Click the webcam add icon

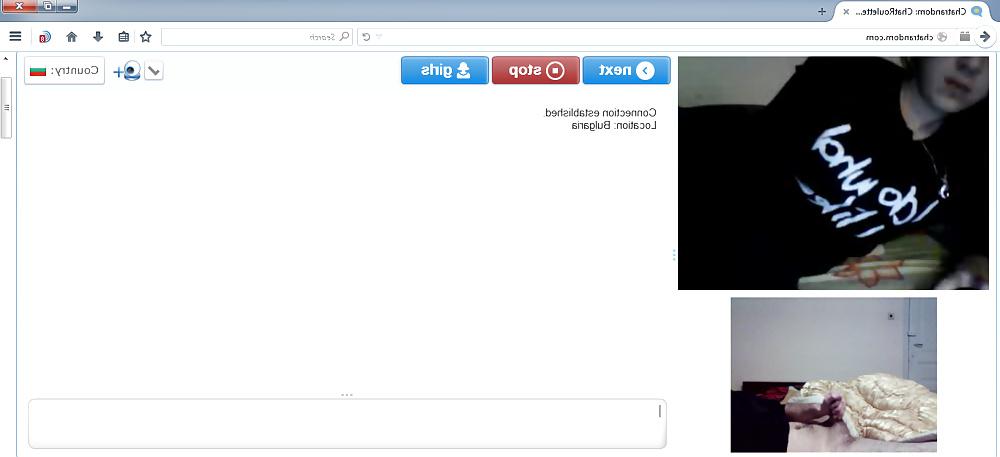point(127,70)
